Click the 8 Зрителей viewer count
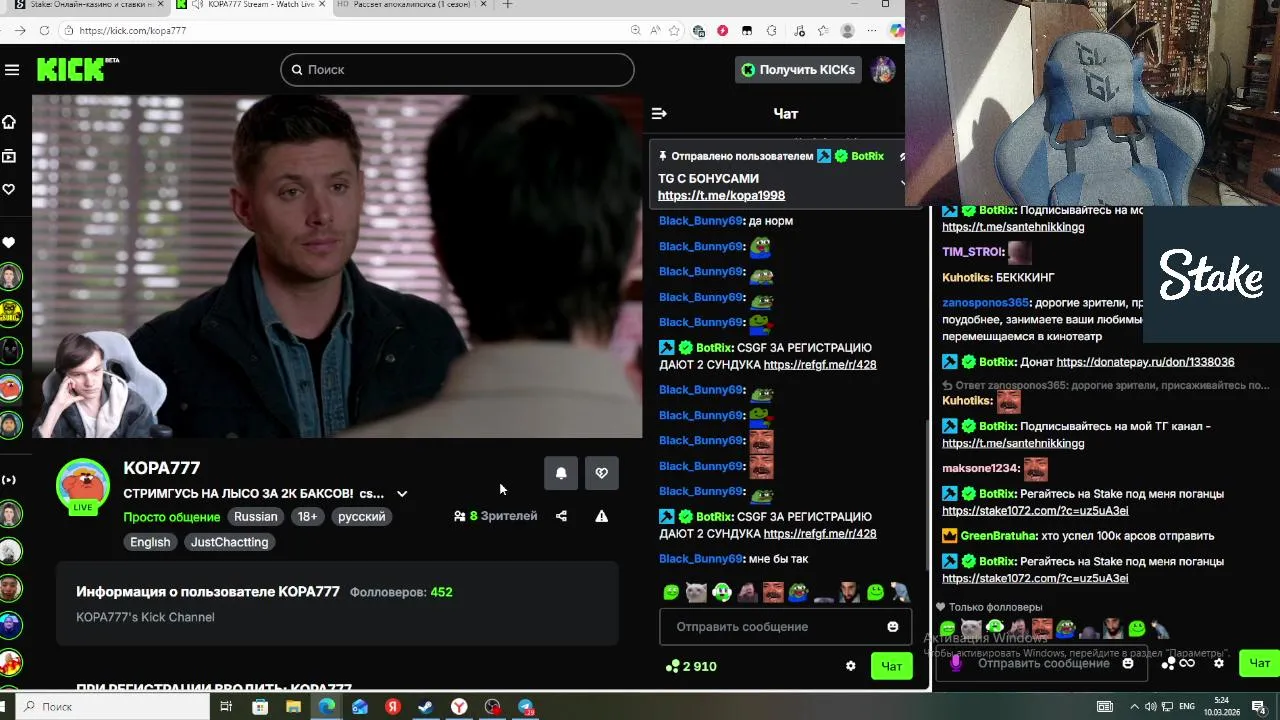 495,516
